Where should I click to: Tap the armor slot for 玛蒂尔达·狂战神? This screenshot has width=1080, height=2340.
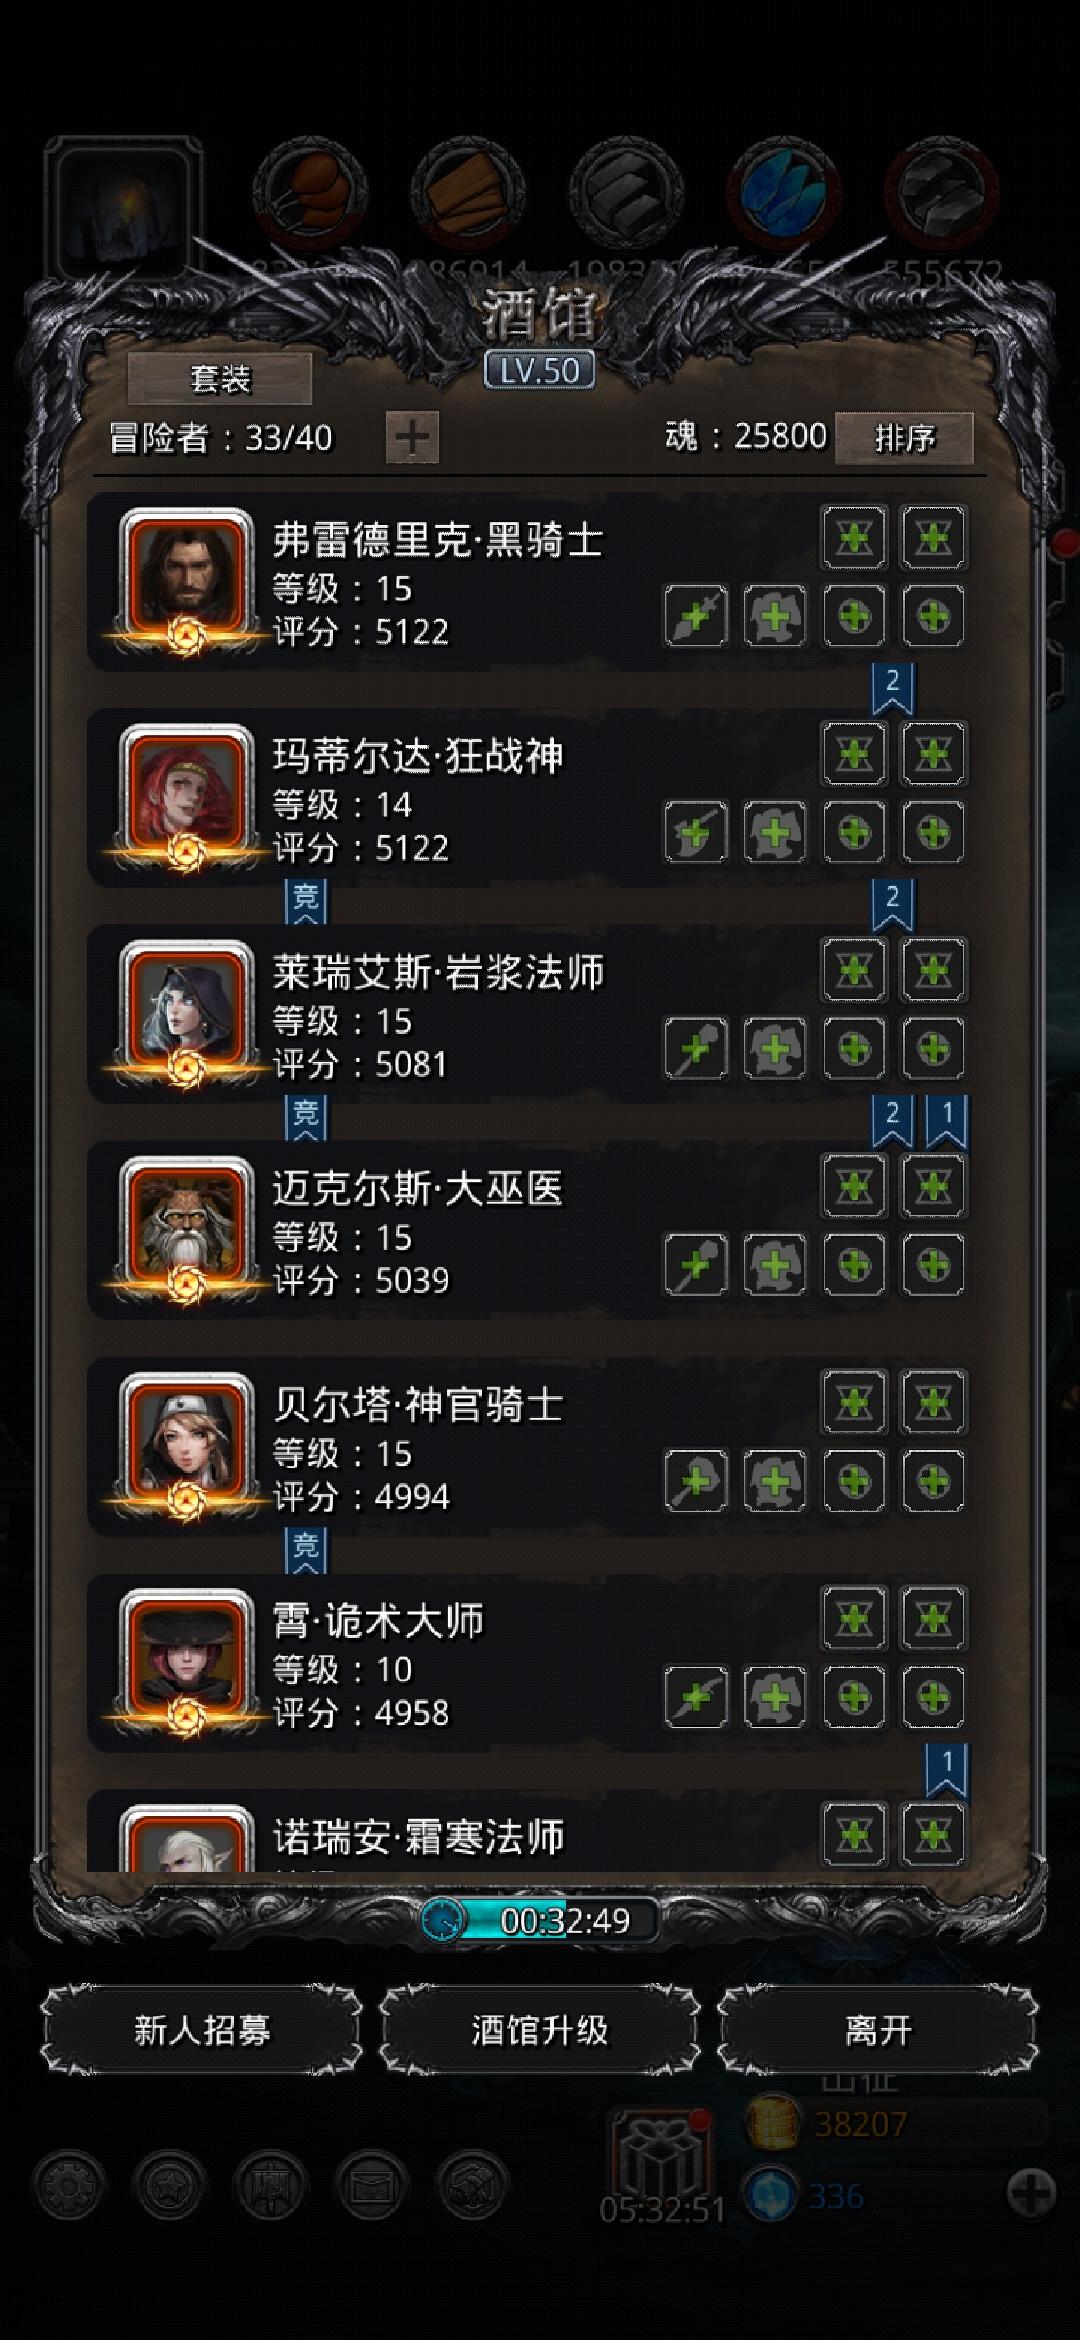click(x=775, y=832)
